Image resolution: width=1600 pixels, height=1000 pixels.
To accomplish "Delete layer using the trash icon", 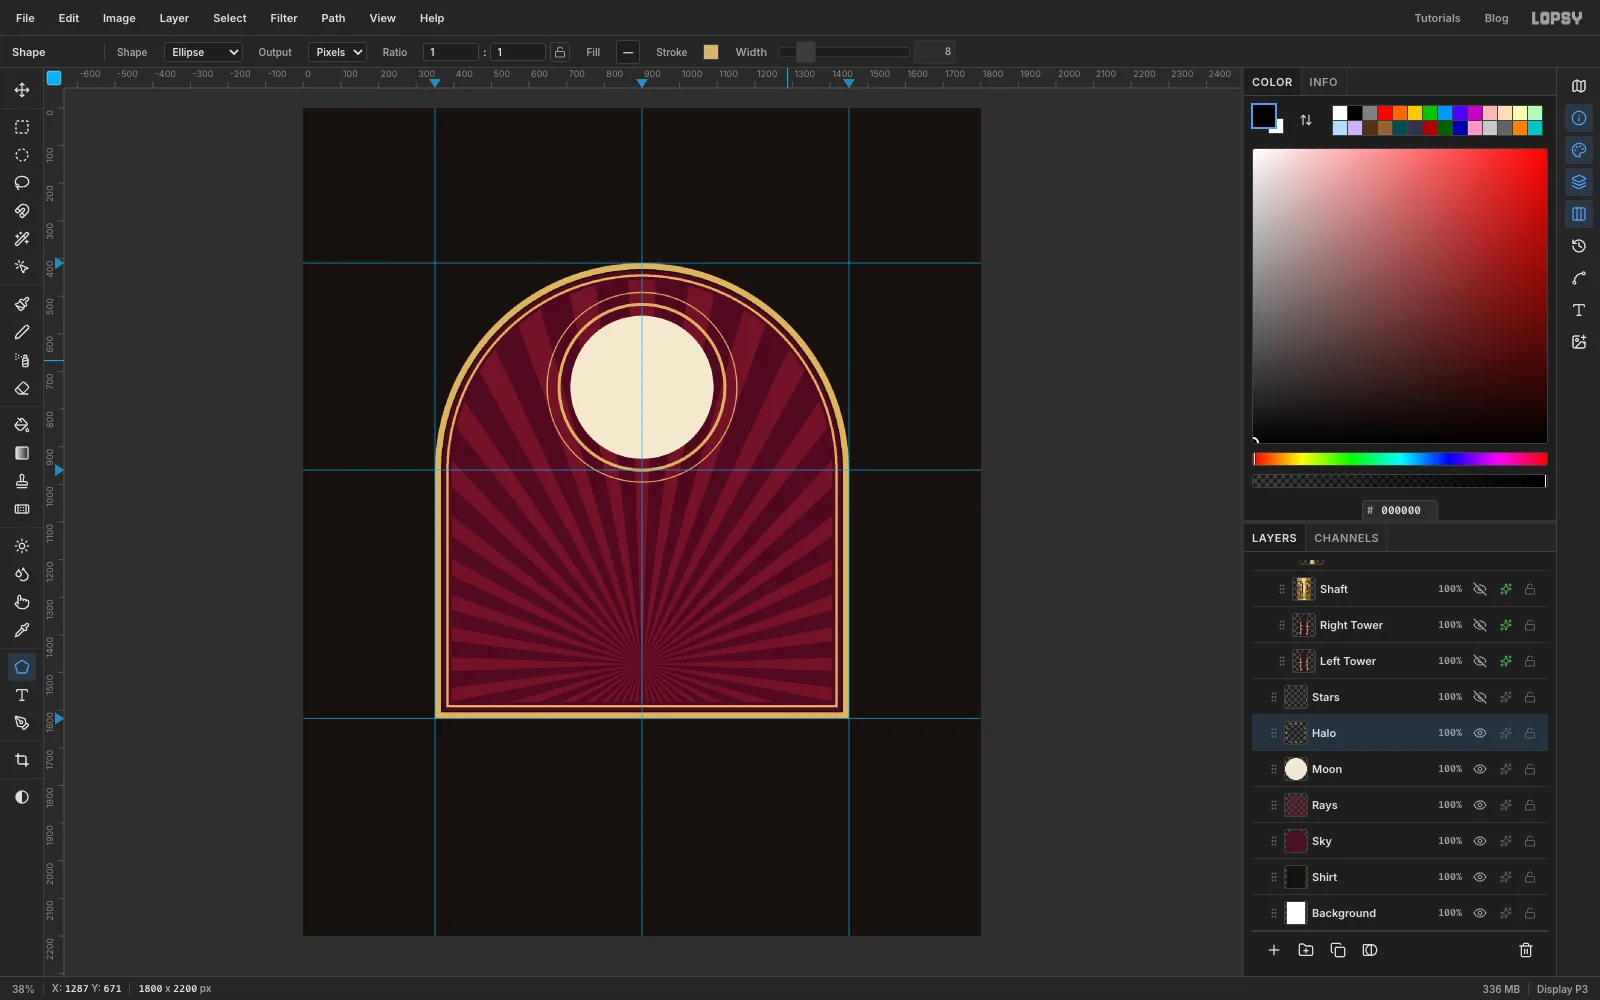I will pos(1526,950).
